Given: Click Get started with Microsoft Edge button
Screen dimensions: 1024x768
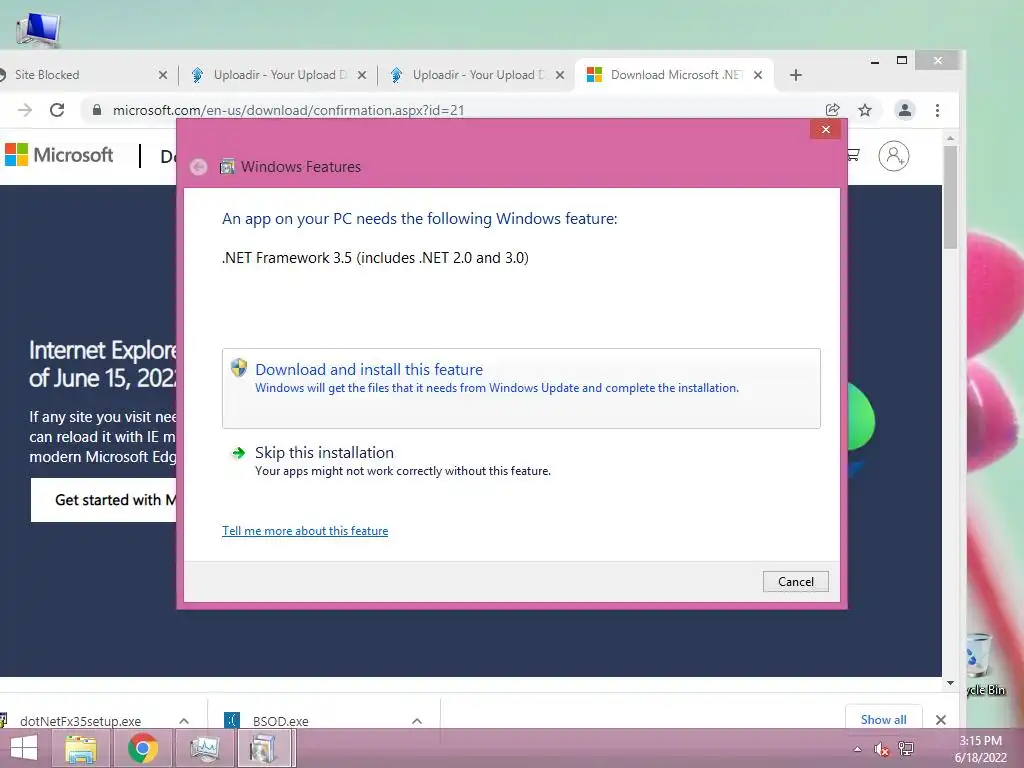Looking at the screenshot, I should tap(103, 500).
